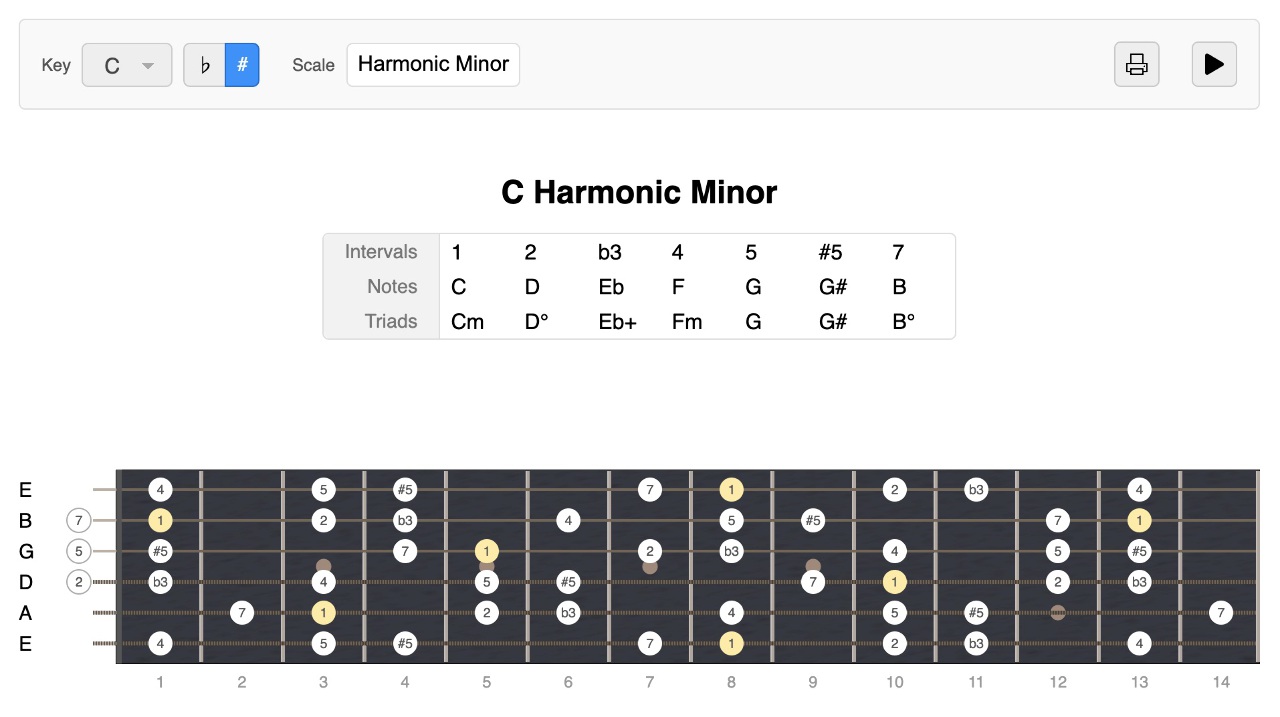Click the open-string 7 marker beside the B string
Screen dimensions: 1280x717
pos(79,520)
